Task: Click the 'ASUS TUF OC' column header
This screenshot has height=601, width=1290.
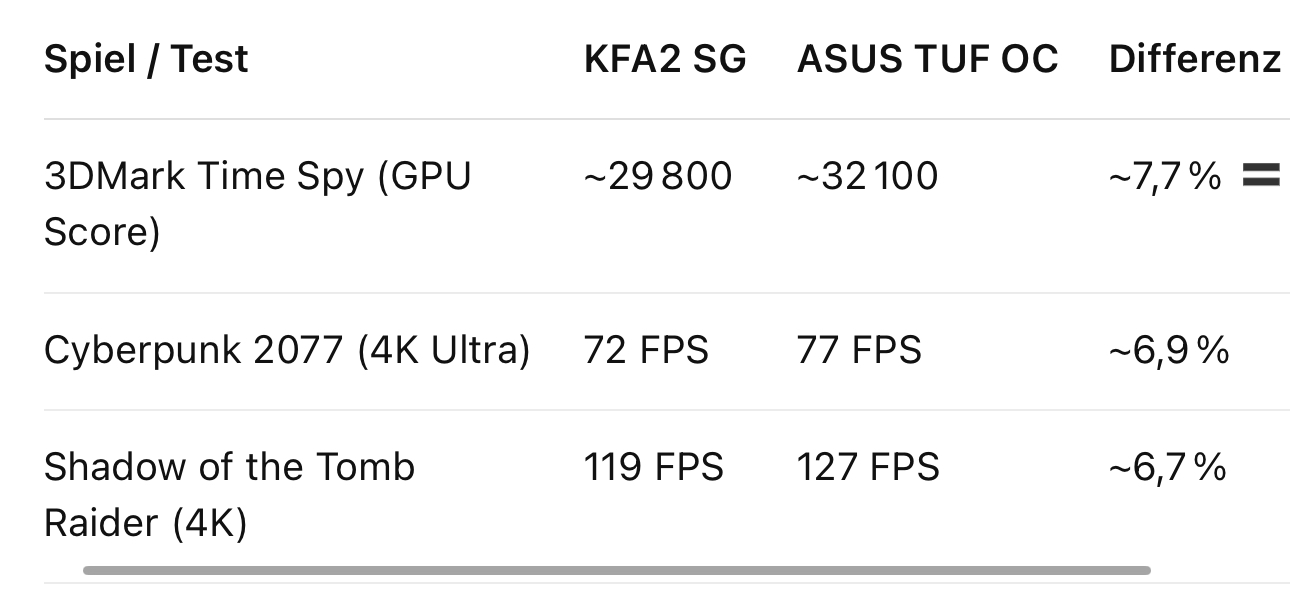Action: (x=927, y=59)
